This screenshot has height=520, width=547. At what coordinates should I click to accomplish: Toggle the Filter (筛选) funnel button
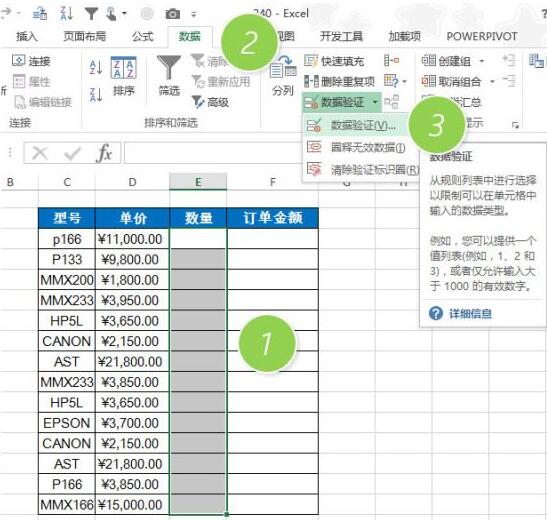pyautogui.click(x=169, y=75)
